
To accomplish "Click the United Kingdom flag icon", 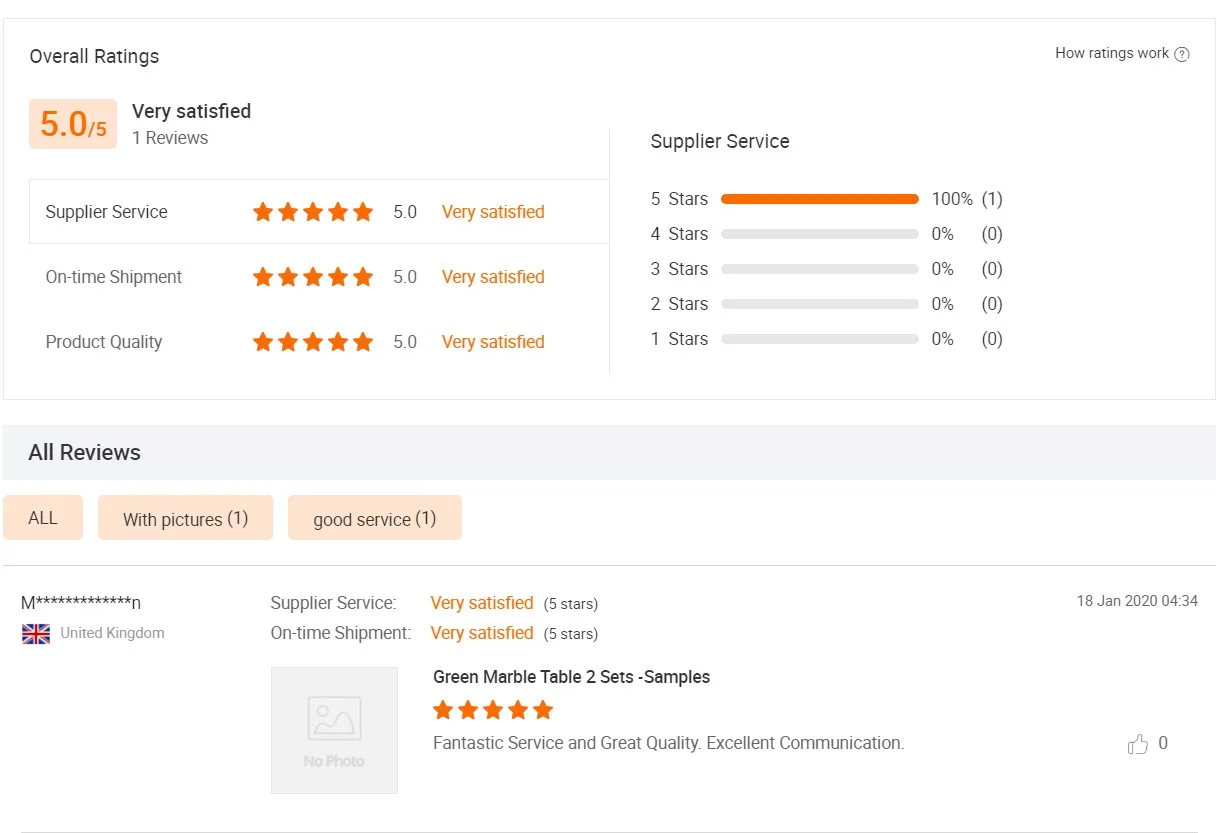I will [x=36, y=634].
